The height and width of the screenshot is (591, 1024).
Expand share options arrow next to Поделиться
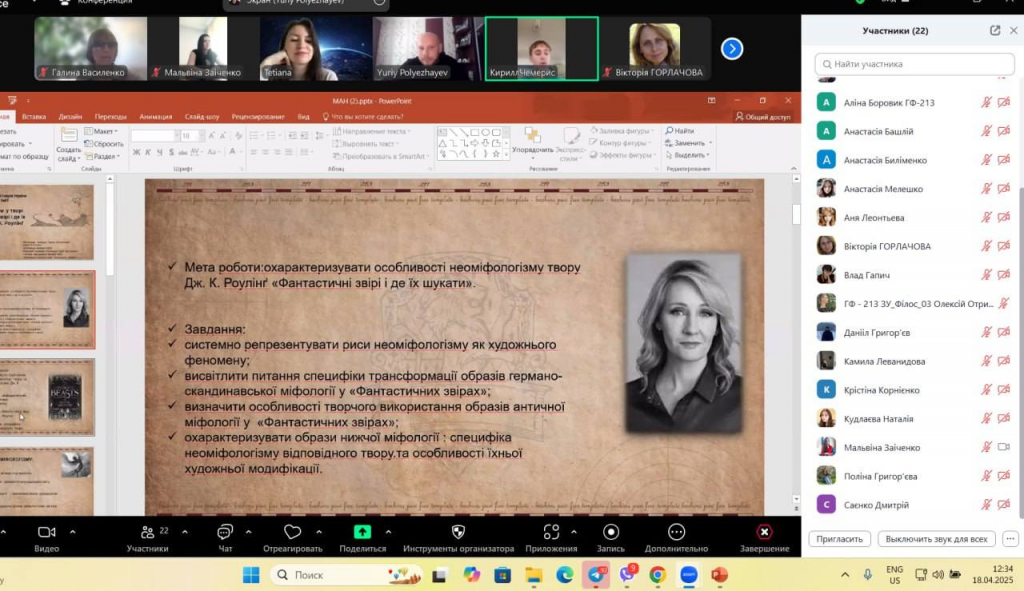click(389, 532)
